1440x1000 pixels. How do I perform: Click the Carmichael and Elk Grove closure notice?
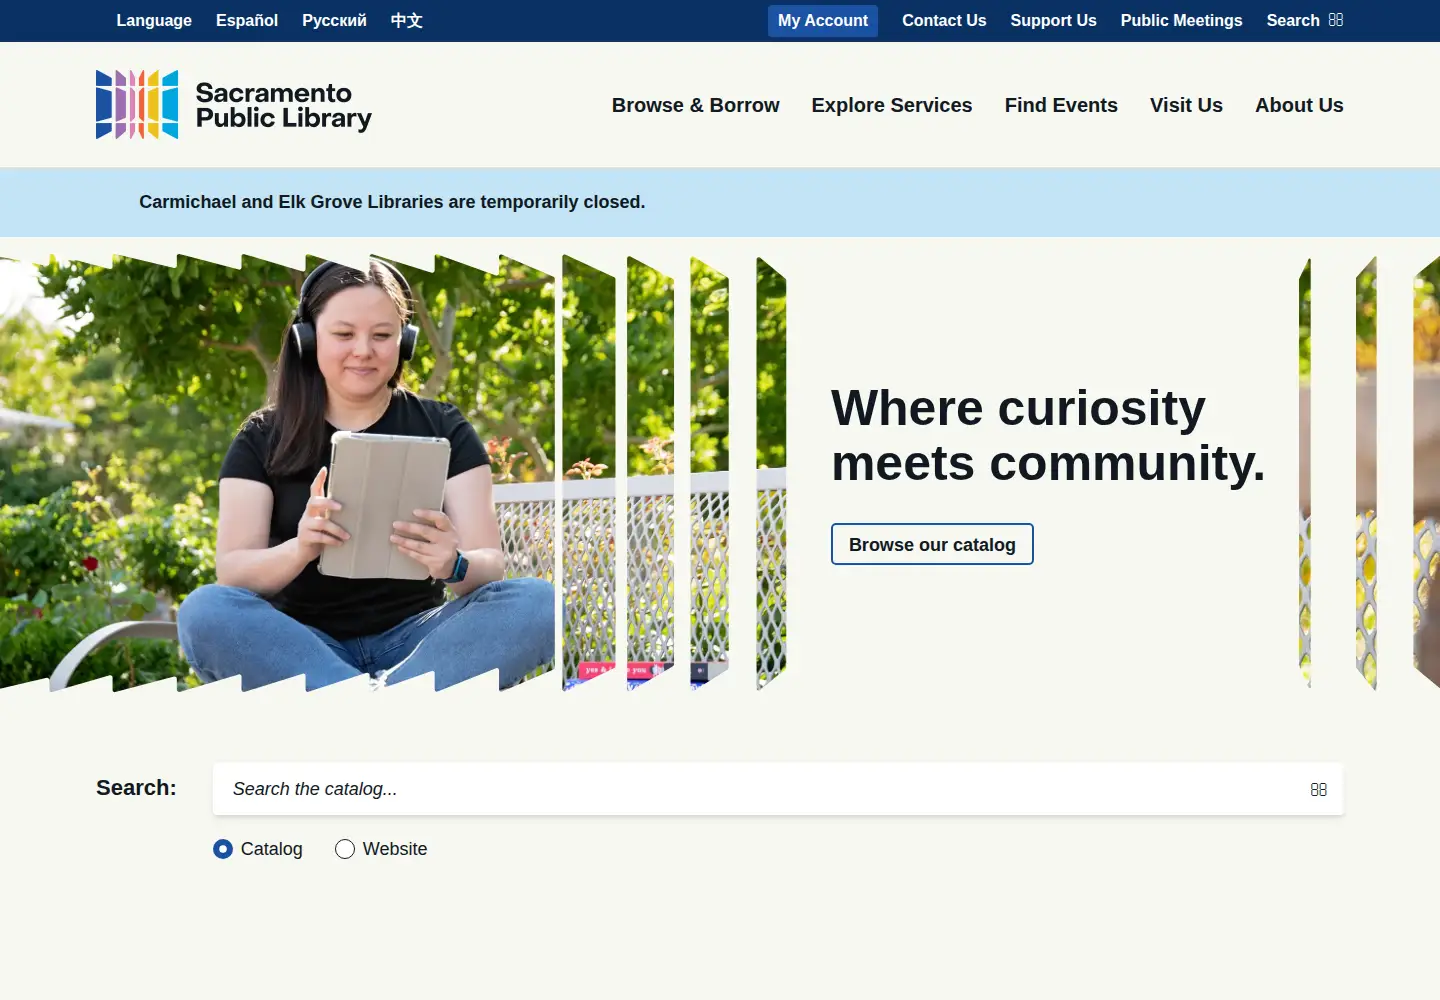click(x=392, y=202)
